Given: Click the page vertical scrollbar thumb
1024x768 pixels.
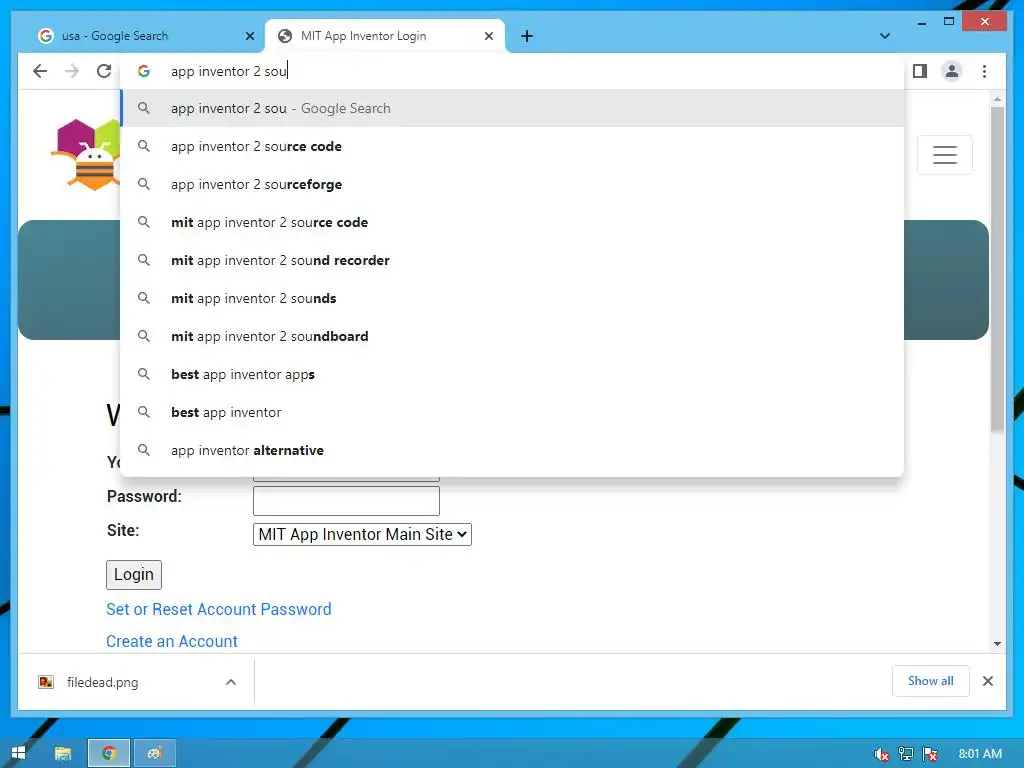Looking at the screenshot, I should coord(997,269).
